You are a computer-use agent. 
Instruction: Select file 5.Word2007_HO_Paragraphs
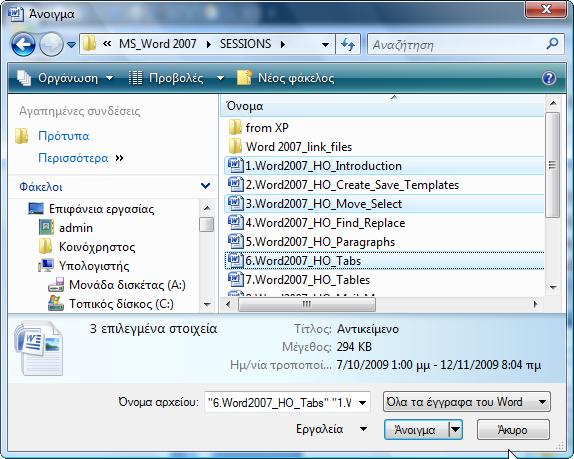pyautogui.click(x=320, y=242)
